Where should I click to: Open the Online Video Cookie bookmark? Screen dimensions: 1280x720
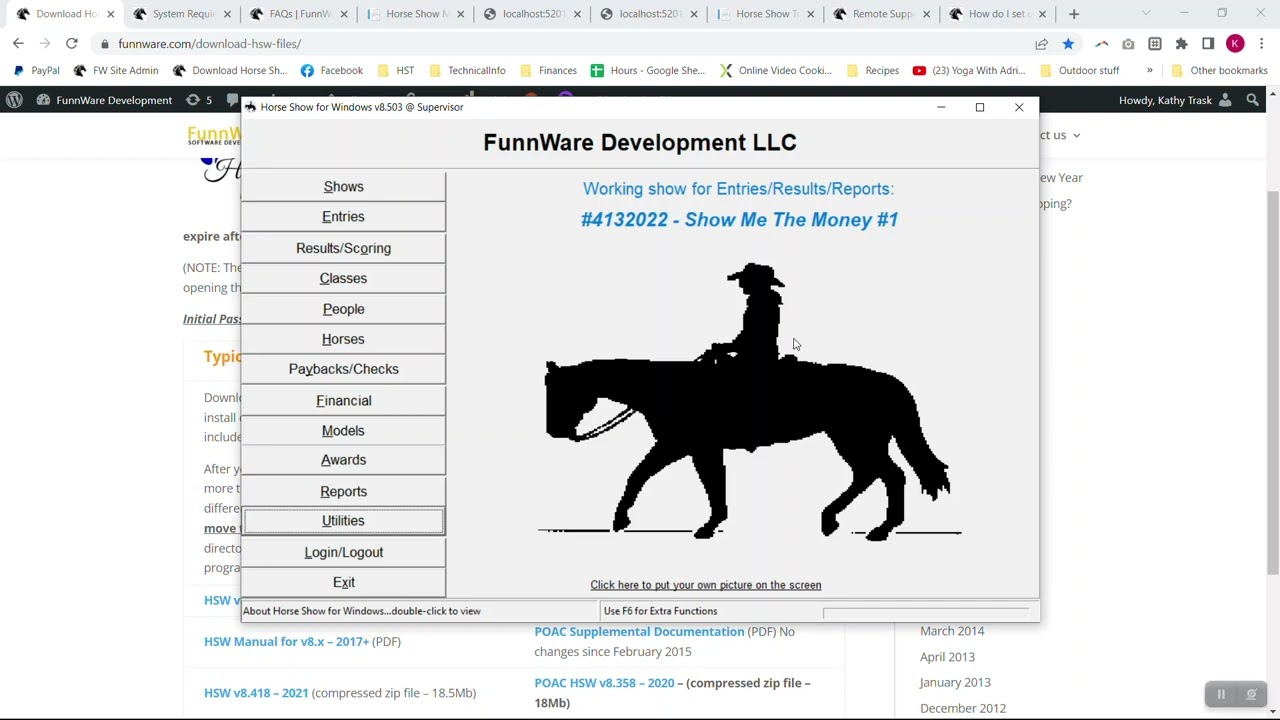coord(776,71)
